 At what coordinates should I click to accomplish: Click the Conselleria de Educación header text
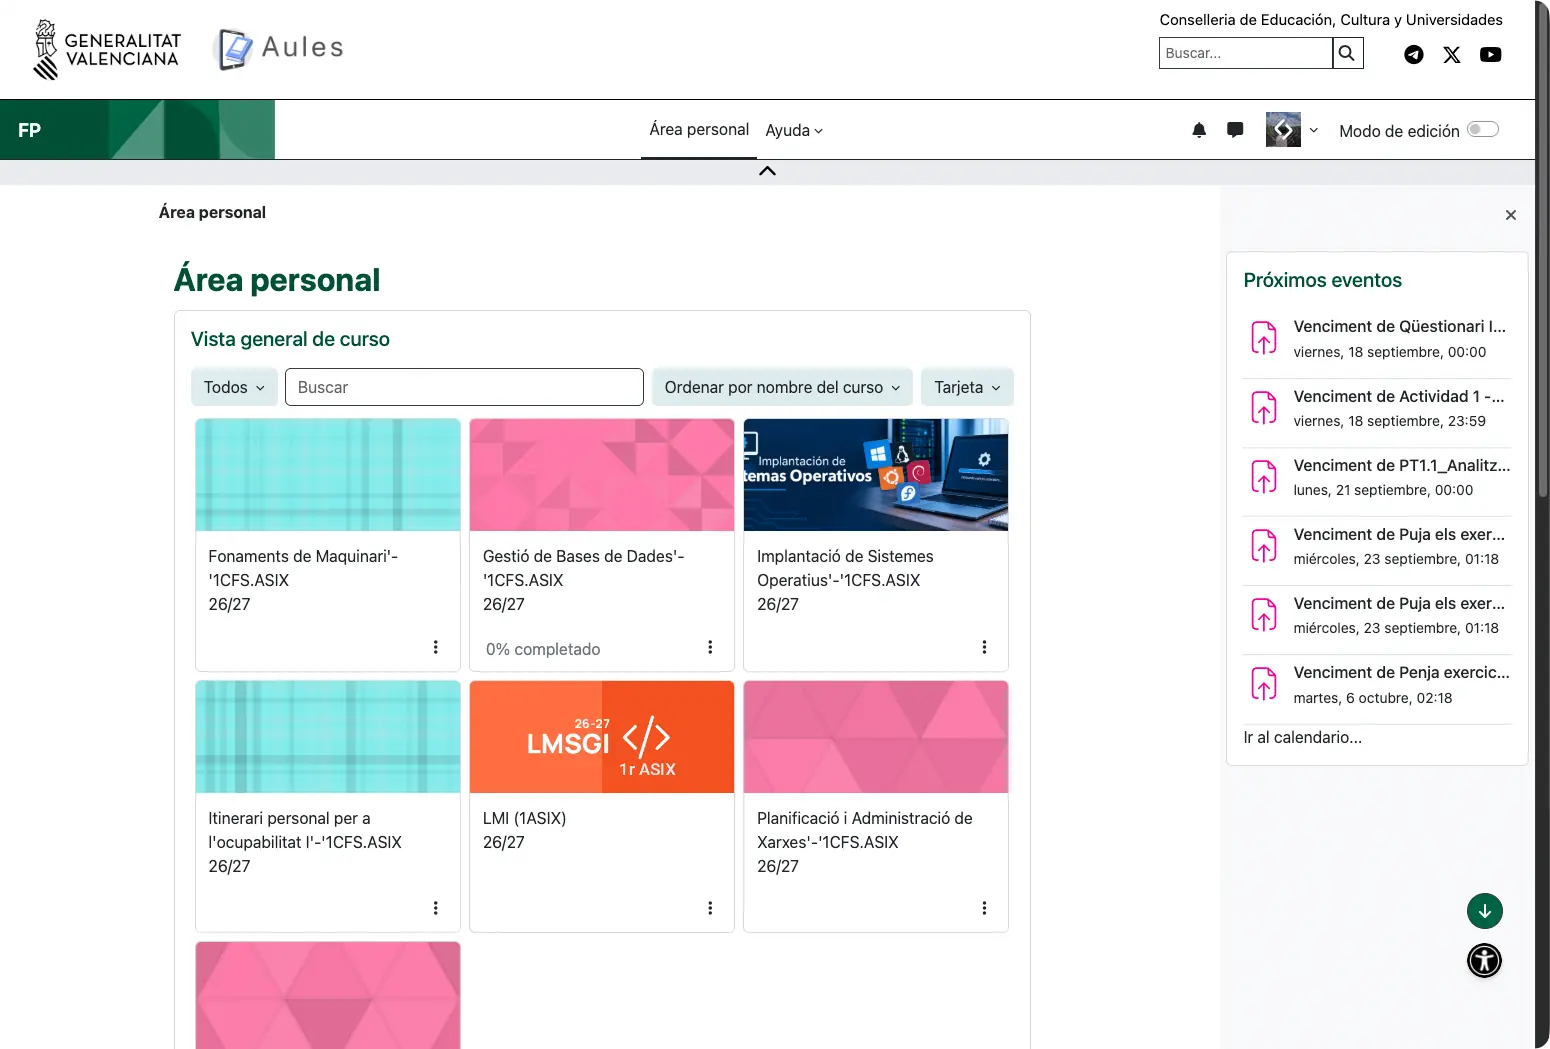(1331, 20)
